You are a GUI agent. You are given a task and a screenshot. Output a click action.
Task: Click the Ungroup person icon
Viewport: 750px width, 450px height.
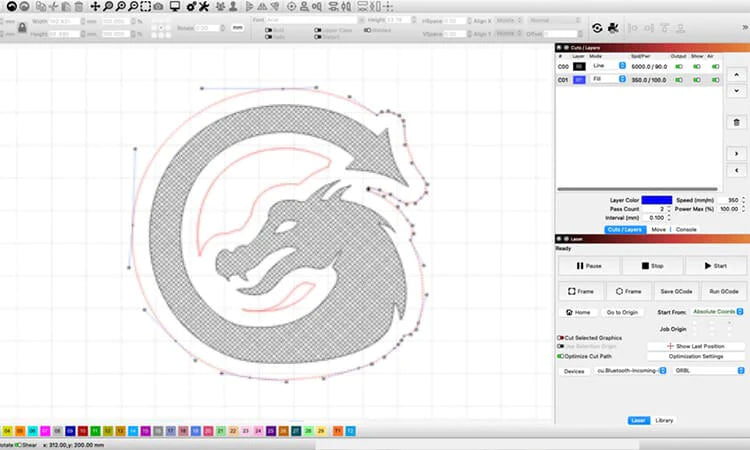pos(233,6)
